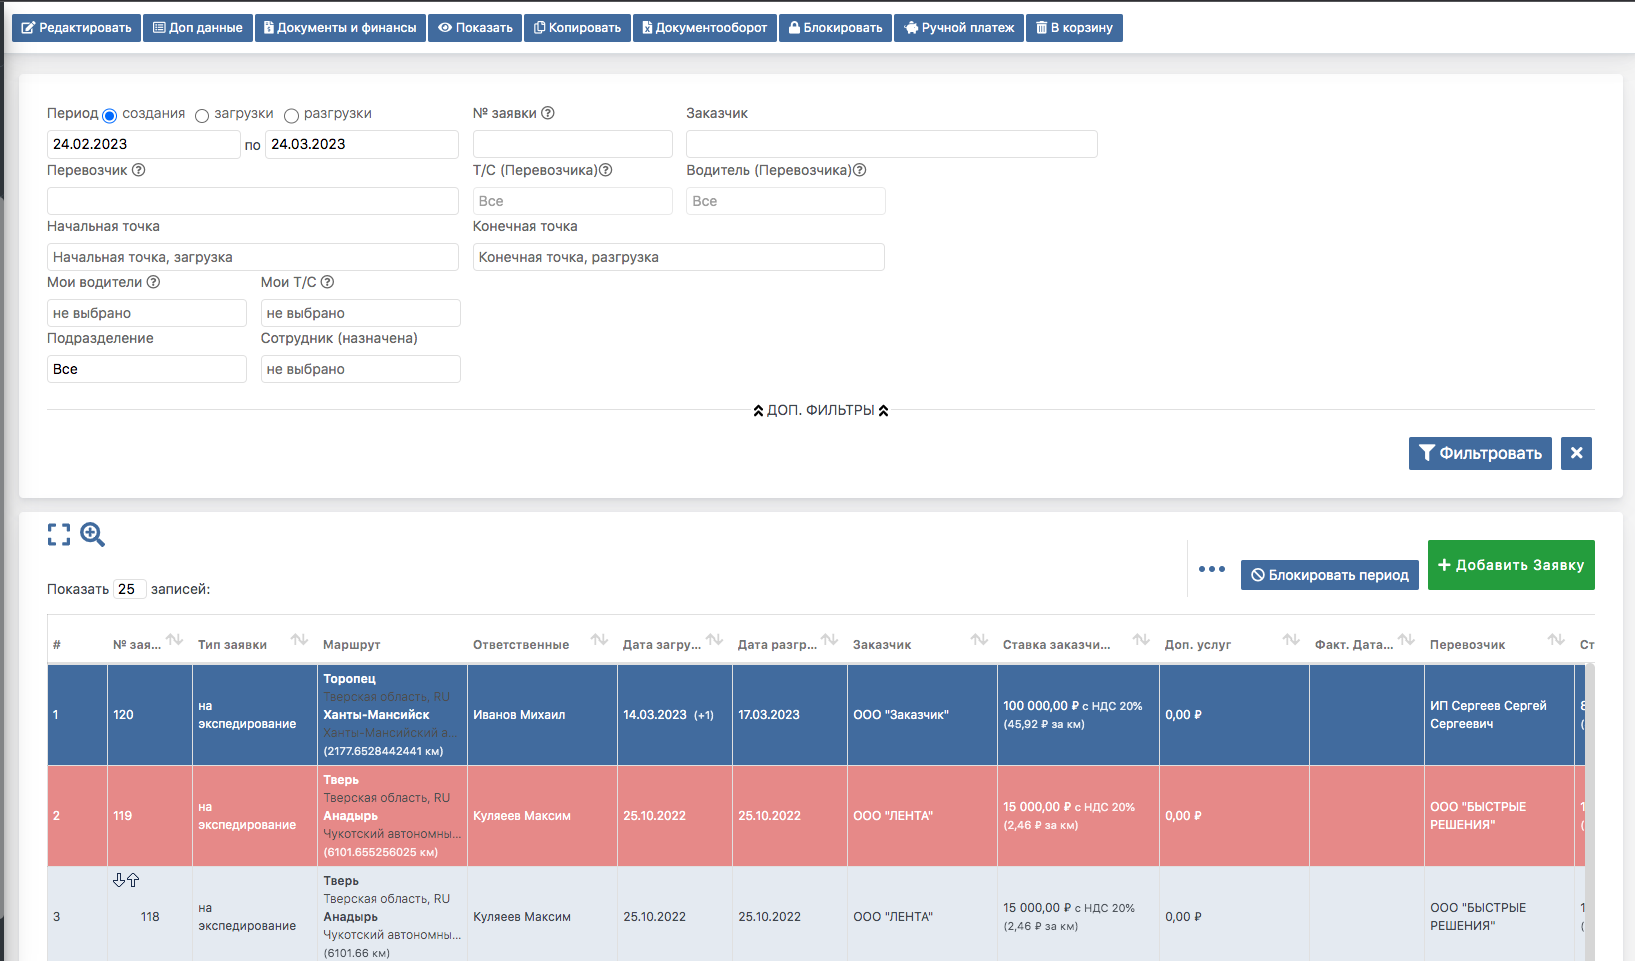The height and width of the screenshot is (961, 1635).
Task: Open Документооборот from the top toolbar
Action: tap(704, 27)
